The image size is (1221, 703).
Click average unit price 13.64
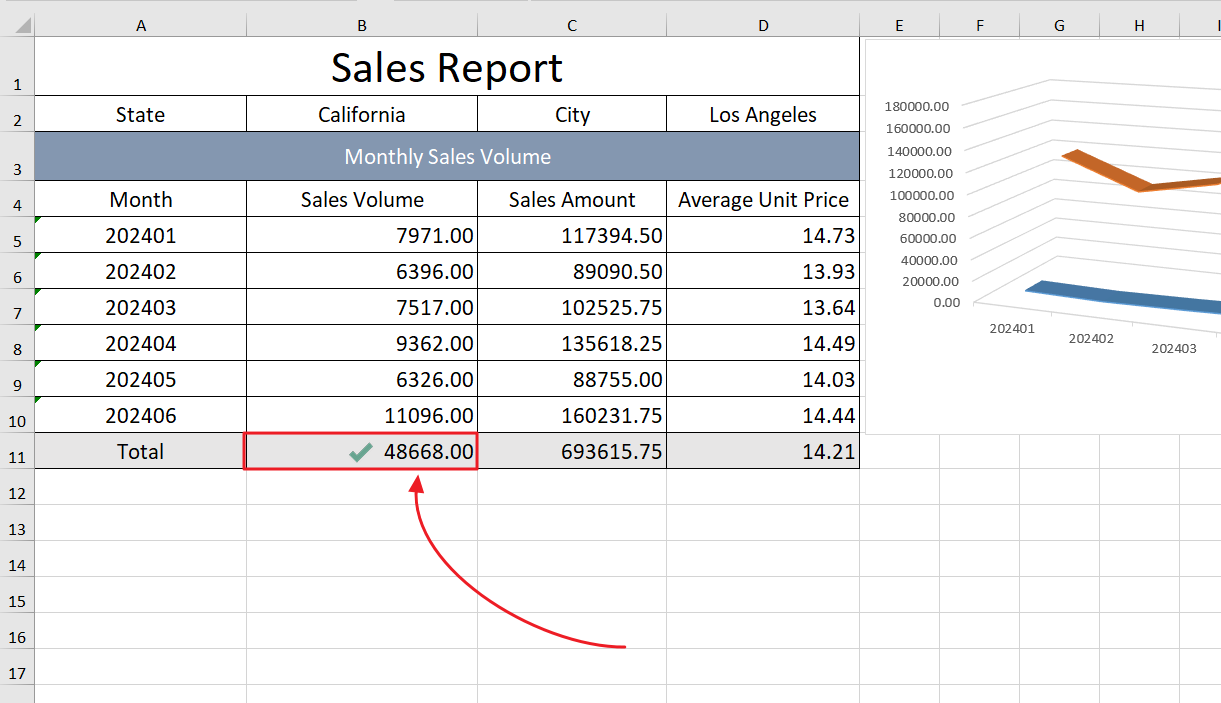point(763,307)
